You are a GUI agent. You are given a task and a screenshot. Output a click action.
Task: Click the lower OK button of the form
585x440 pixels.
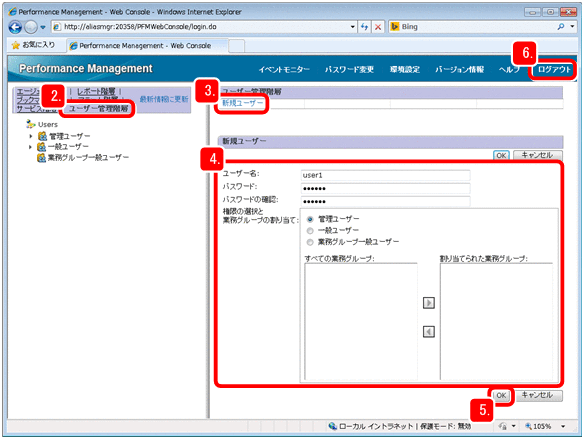point(501,396)
